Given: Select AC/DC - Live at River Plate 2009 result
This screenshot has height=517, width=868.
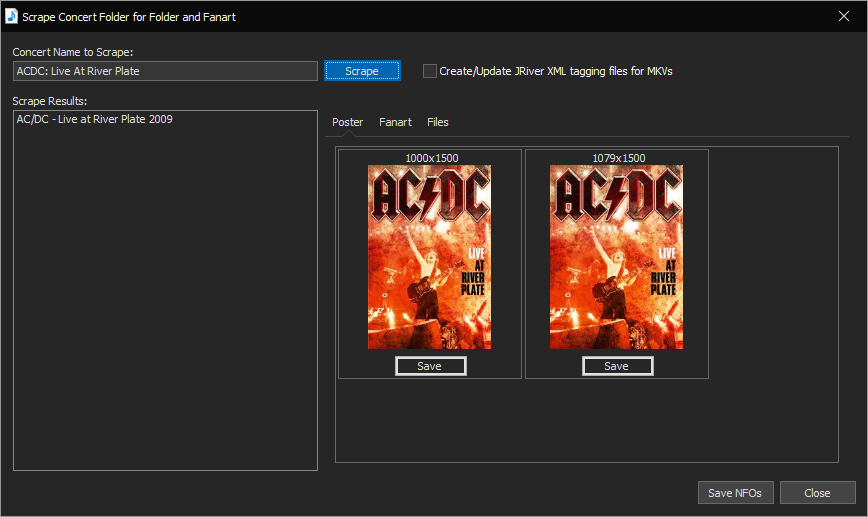Looking at the screenshot, I should click(94, 119).
